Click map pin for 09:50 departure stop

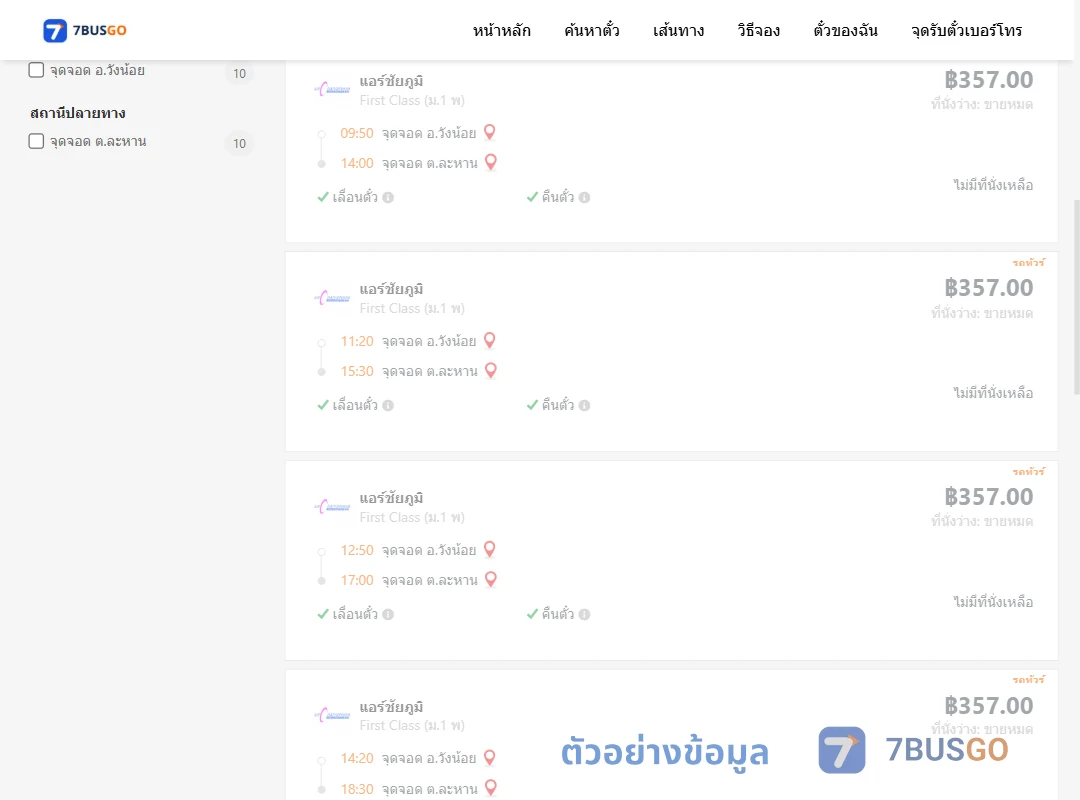click(490, 132)
